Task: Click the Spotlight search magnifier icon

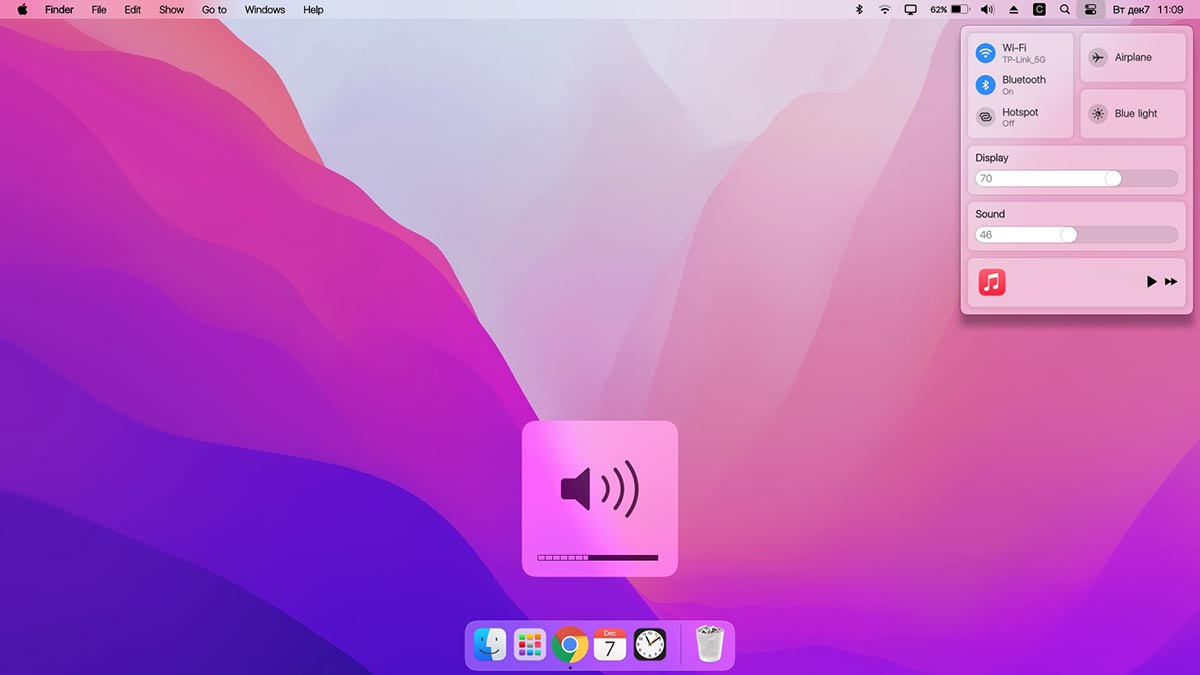Action: point(1065,10)
